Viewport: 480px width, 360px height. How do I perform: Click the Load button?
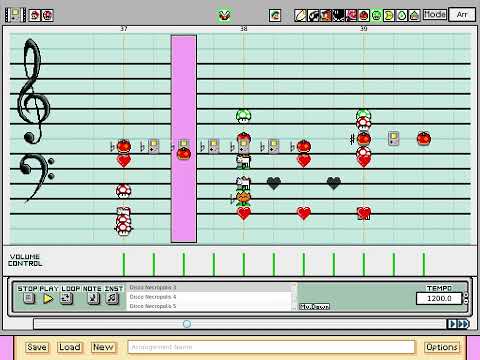point(70,347)
